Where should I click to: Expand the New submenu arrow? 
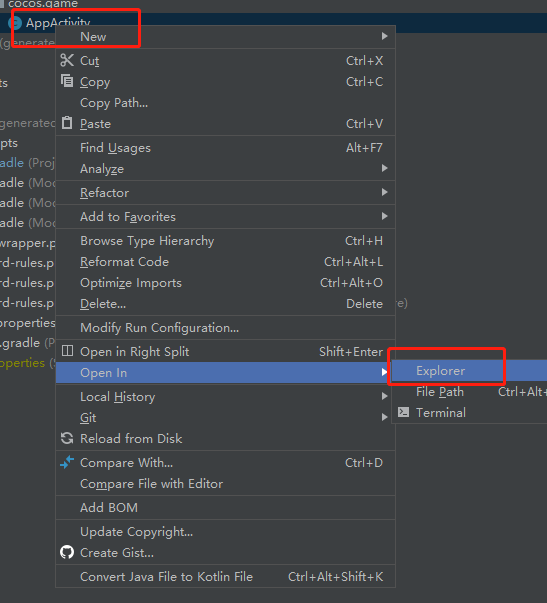384,36
